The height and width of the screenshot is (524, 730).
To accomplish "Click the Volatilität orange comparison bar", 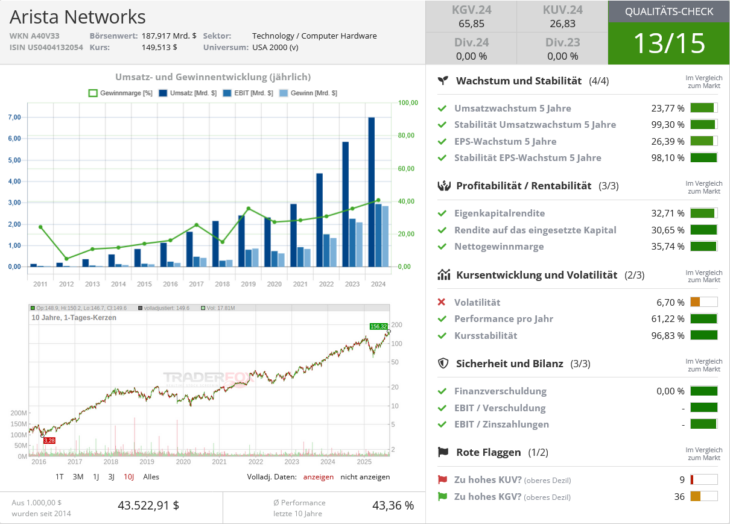I will pos(696,302).
